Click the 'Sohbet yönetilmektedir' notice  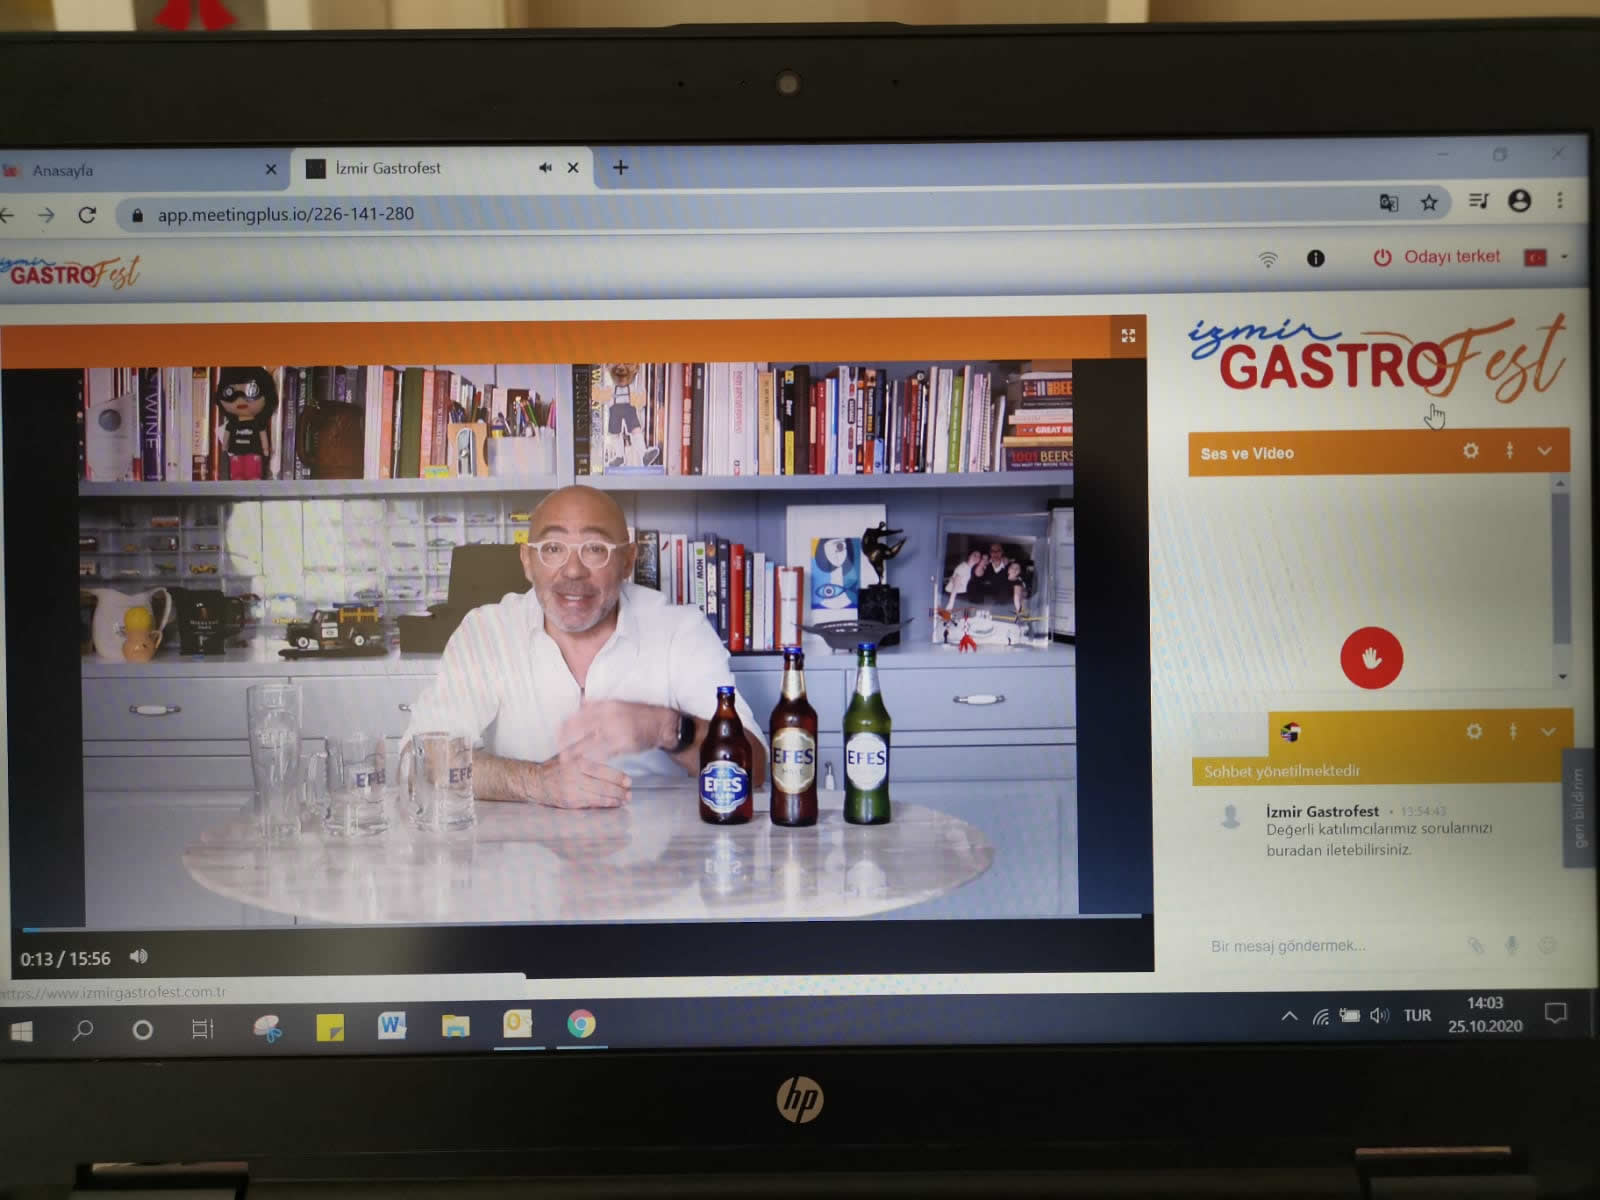coord(1282,771)
